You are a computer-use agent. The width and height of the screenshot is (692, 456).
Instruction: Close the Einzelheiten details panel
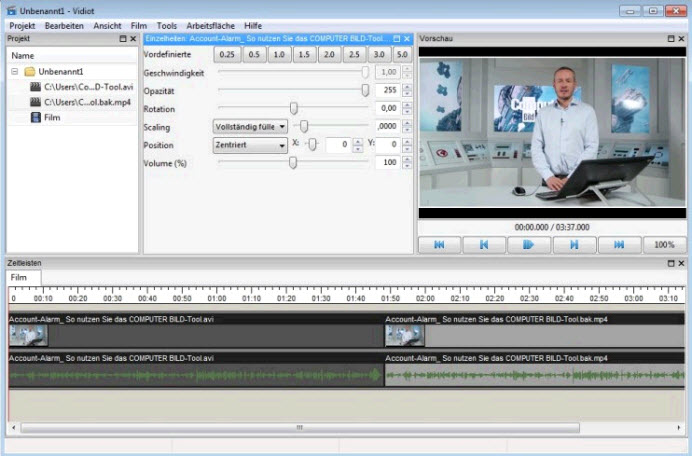point(407,39)
